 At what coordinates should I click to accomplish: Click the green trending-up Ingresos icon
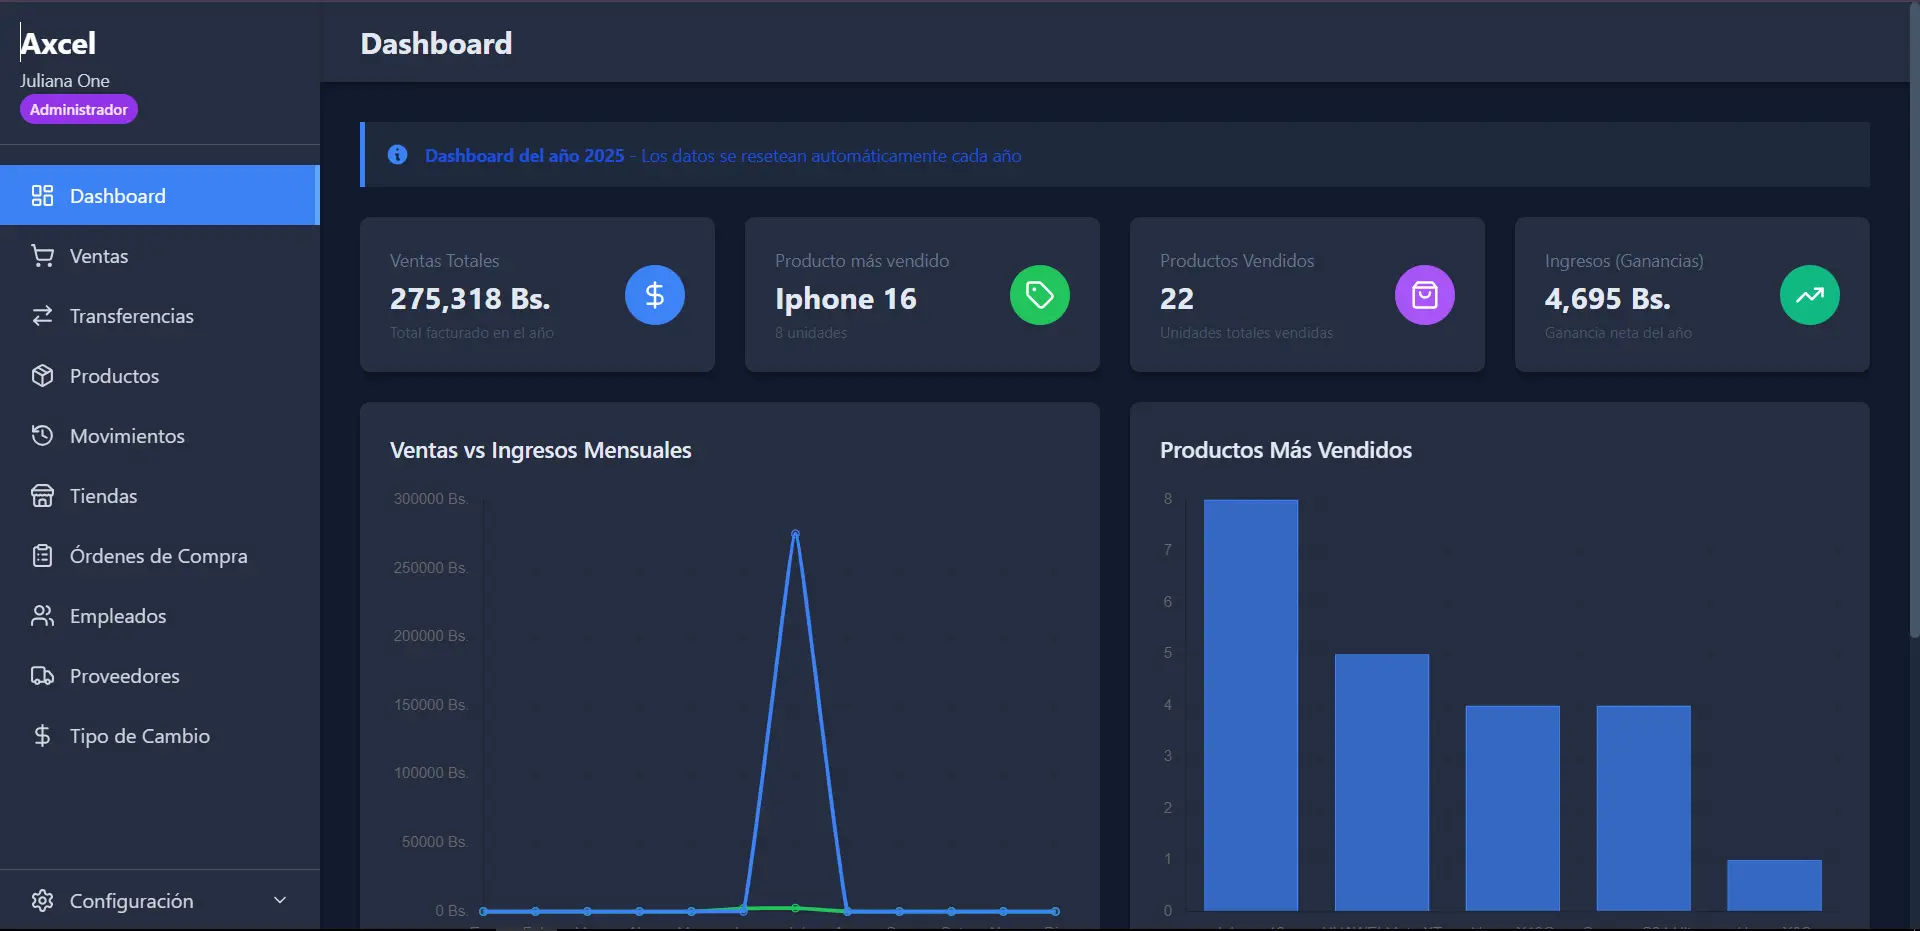point(1810,295)
